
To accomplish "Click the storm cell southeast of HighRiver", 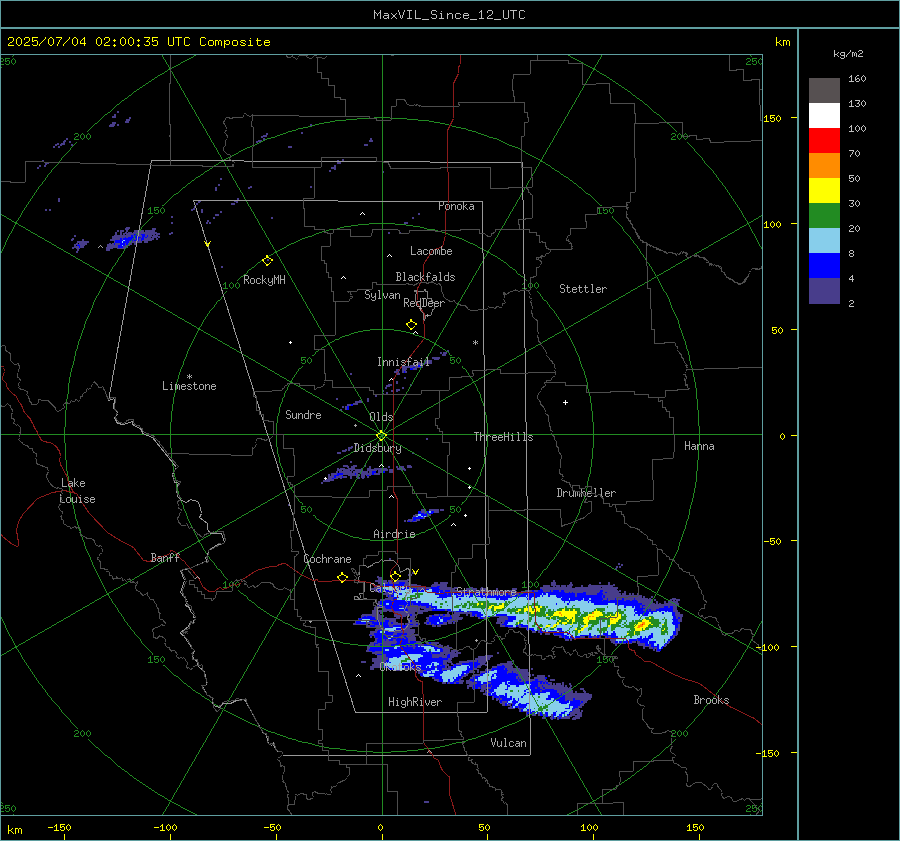I will pos(531,689).
